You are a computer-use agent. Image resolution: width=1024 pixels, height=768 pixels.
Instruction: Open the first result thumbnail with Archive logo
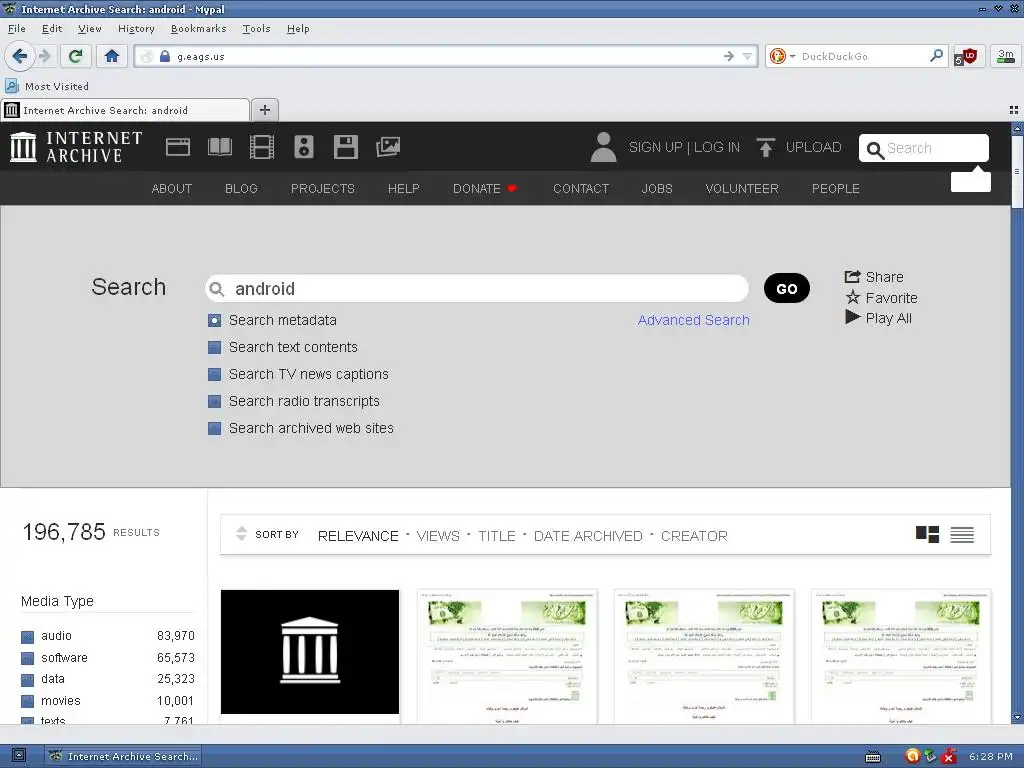point(310,652)
